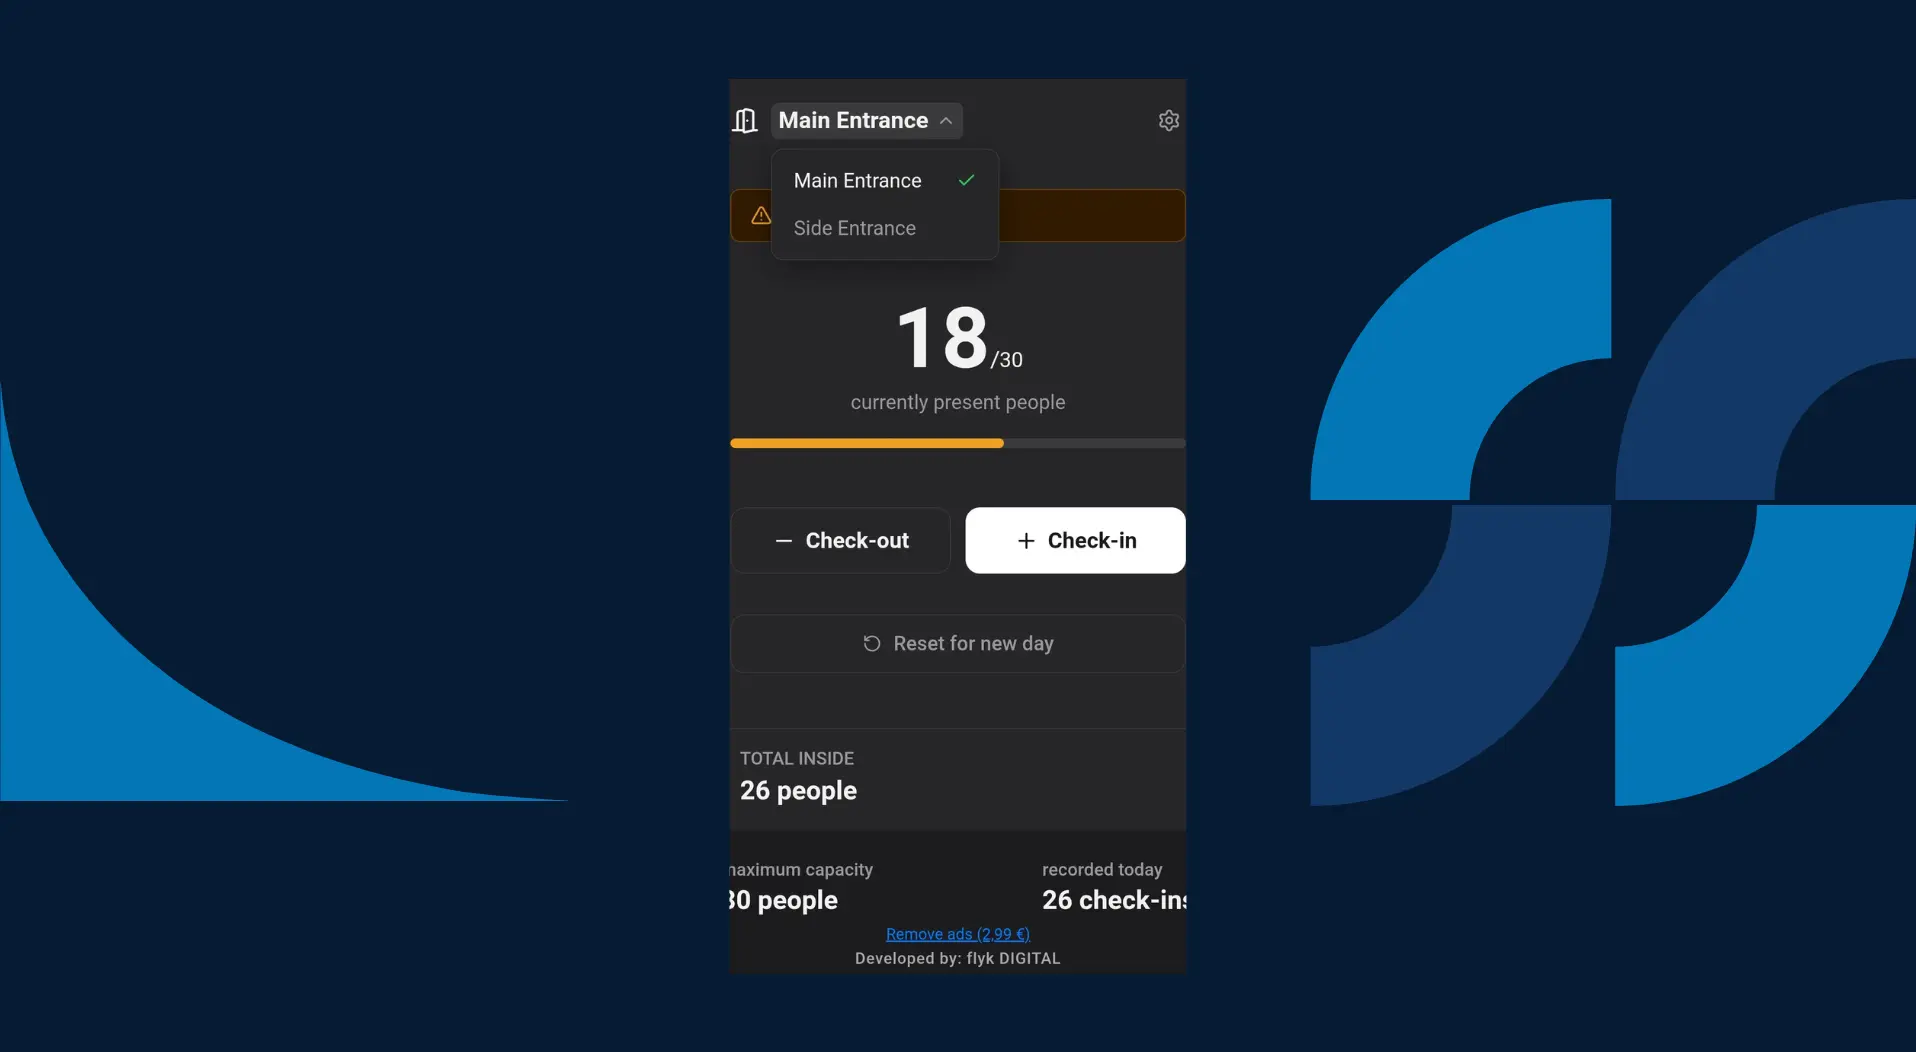Screen dimensions: 1916x1052
Task: Click the Check-in button
Action: pyautogui.click(x=1075, y=540)
